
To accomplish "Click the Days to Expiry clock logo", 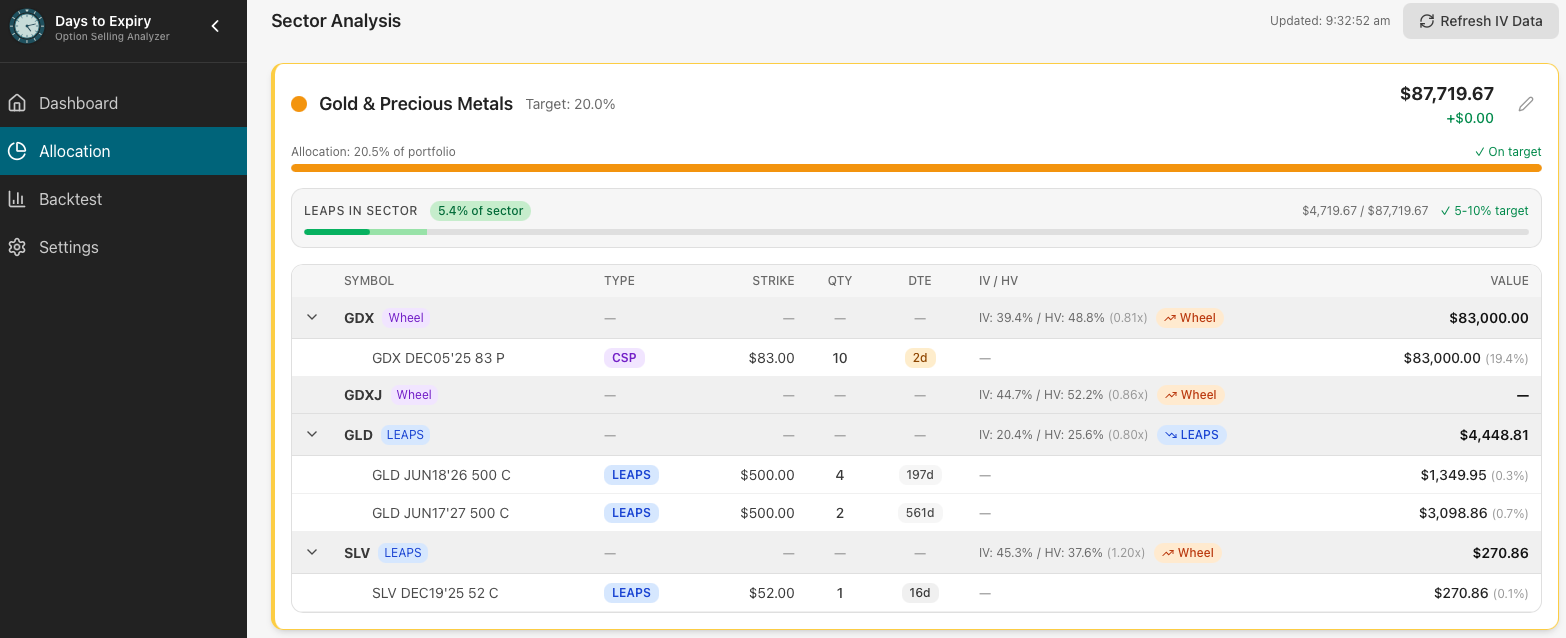I will (x=27, y=25).
